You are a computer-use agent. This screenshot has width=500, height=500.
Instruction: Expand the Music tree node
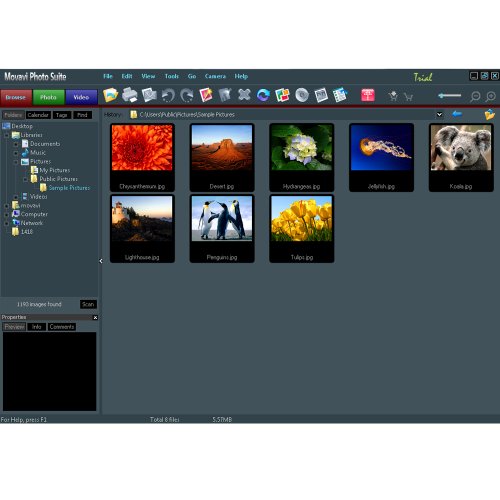[x=16, y=153]
